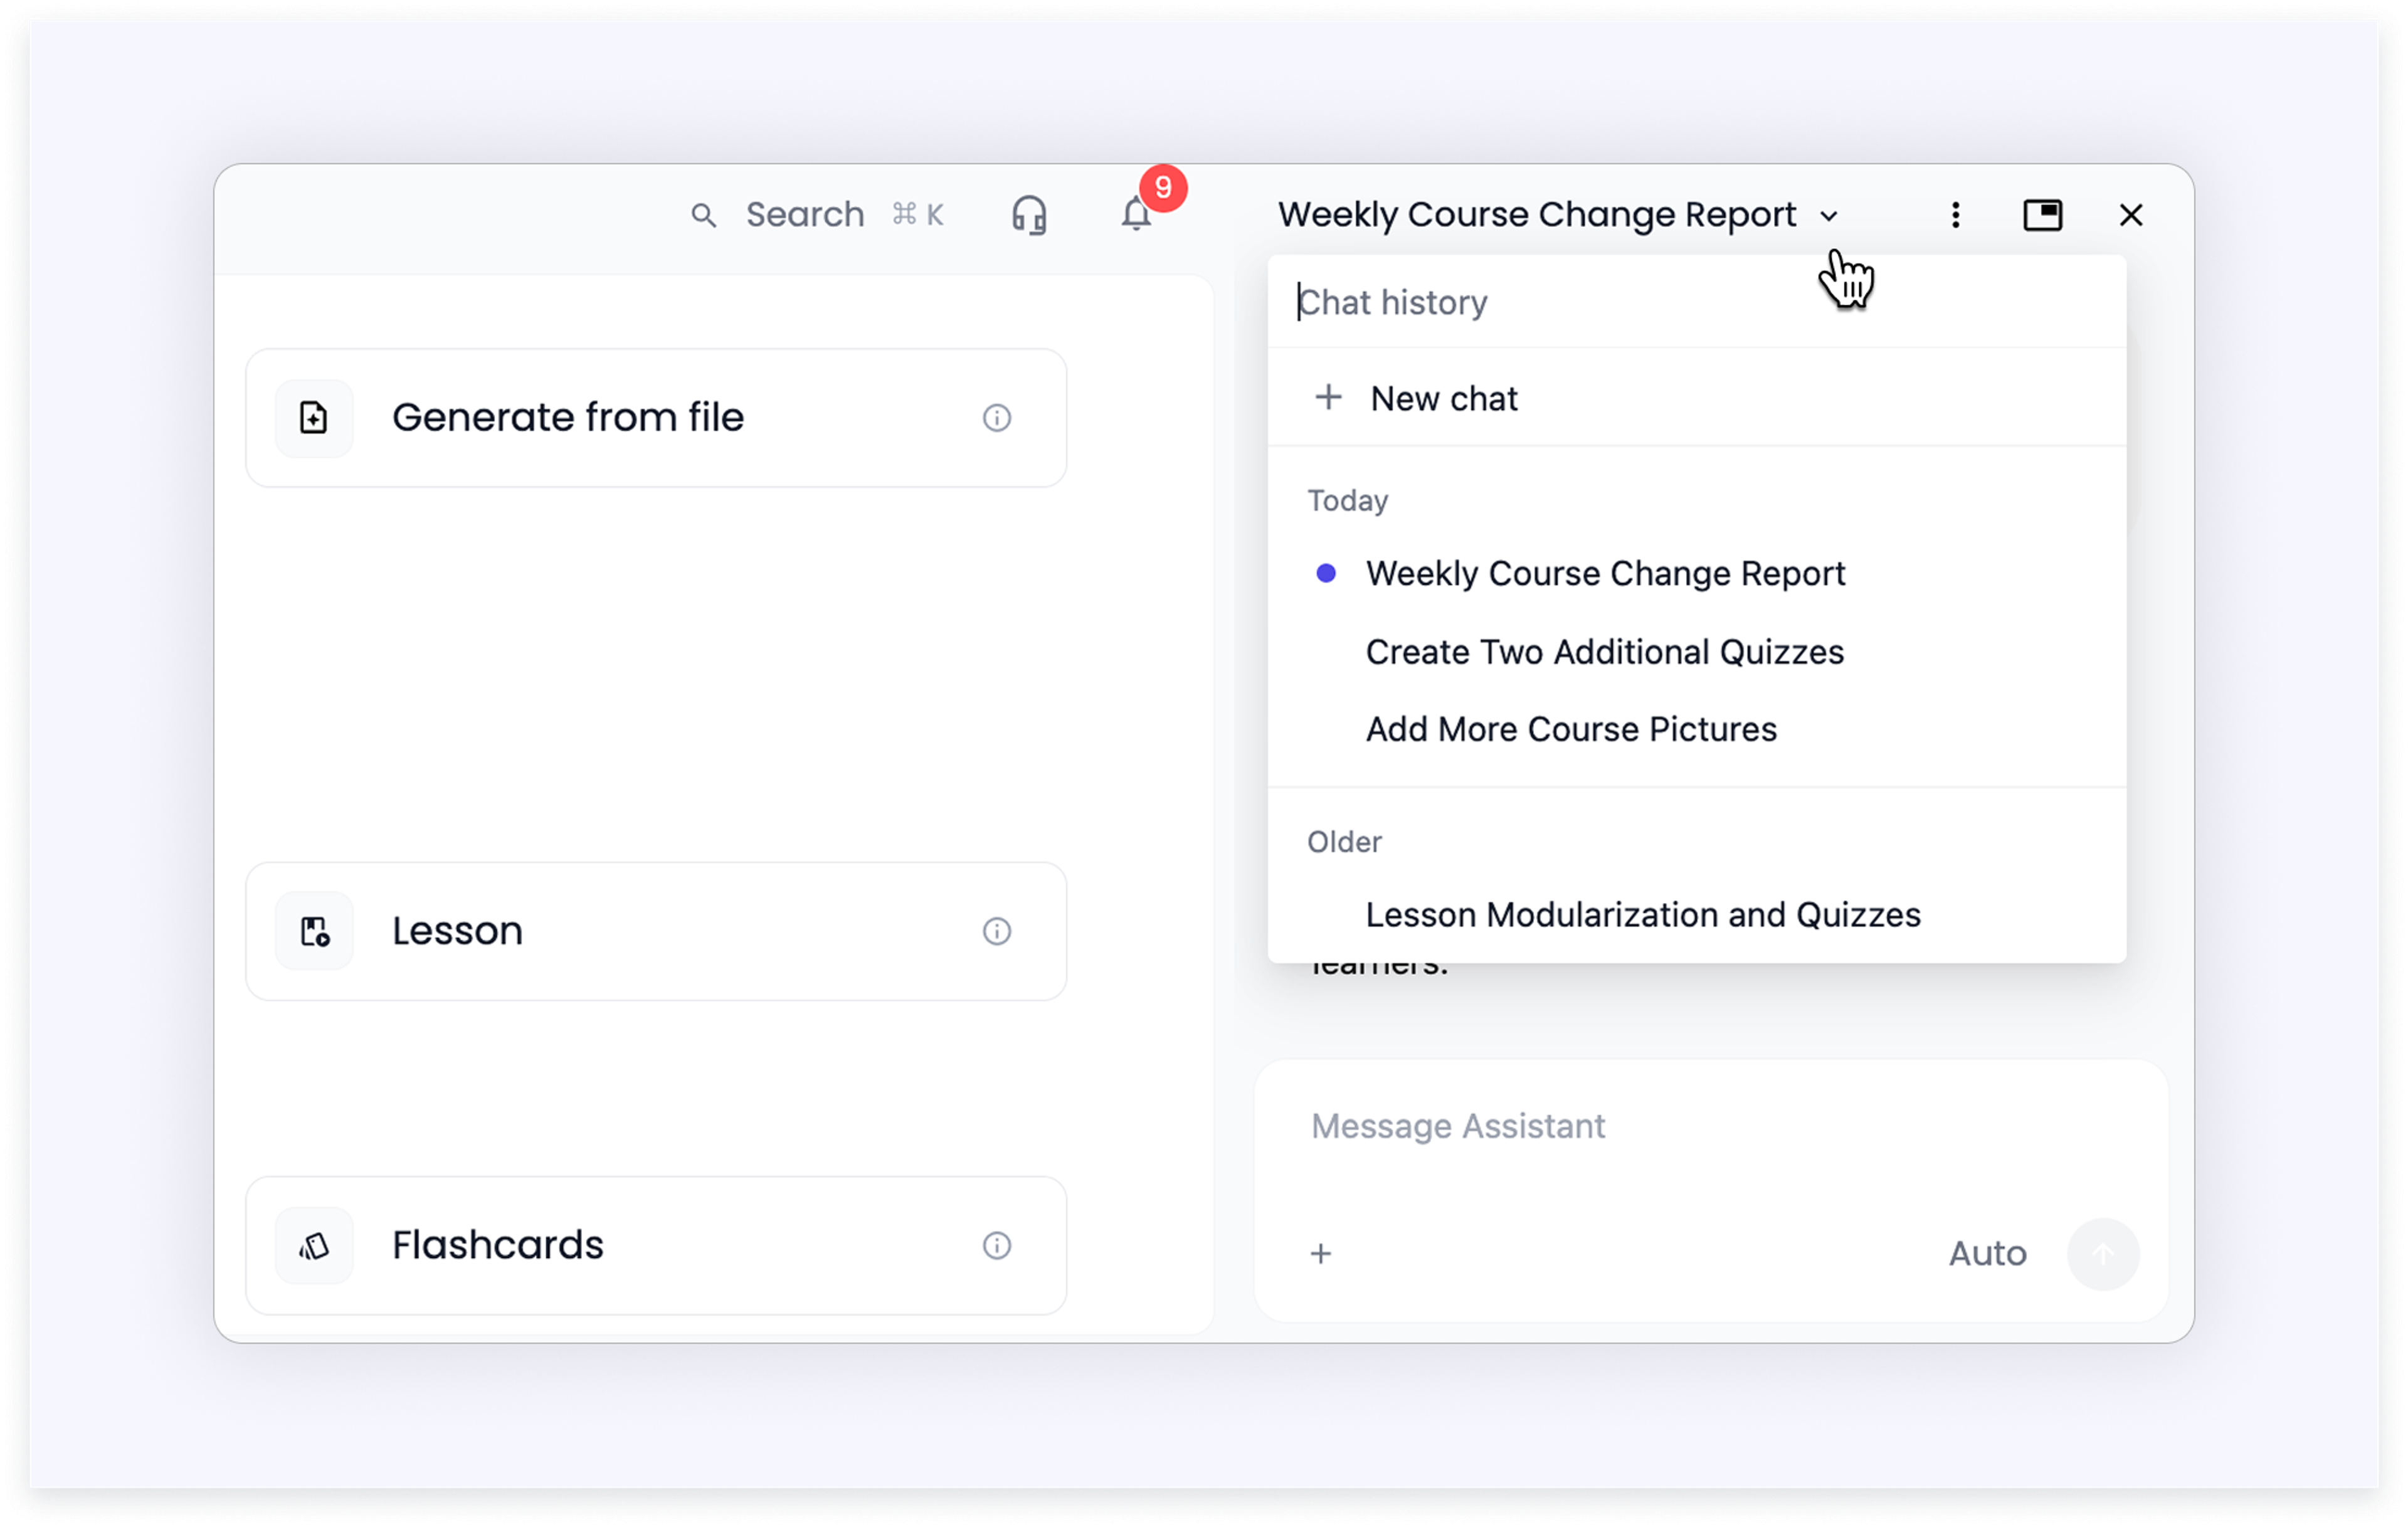Close the assistant panel with X

pyautogui.click(x=2131, y=215)
